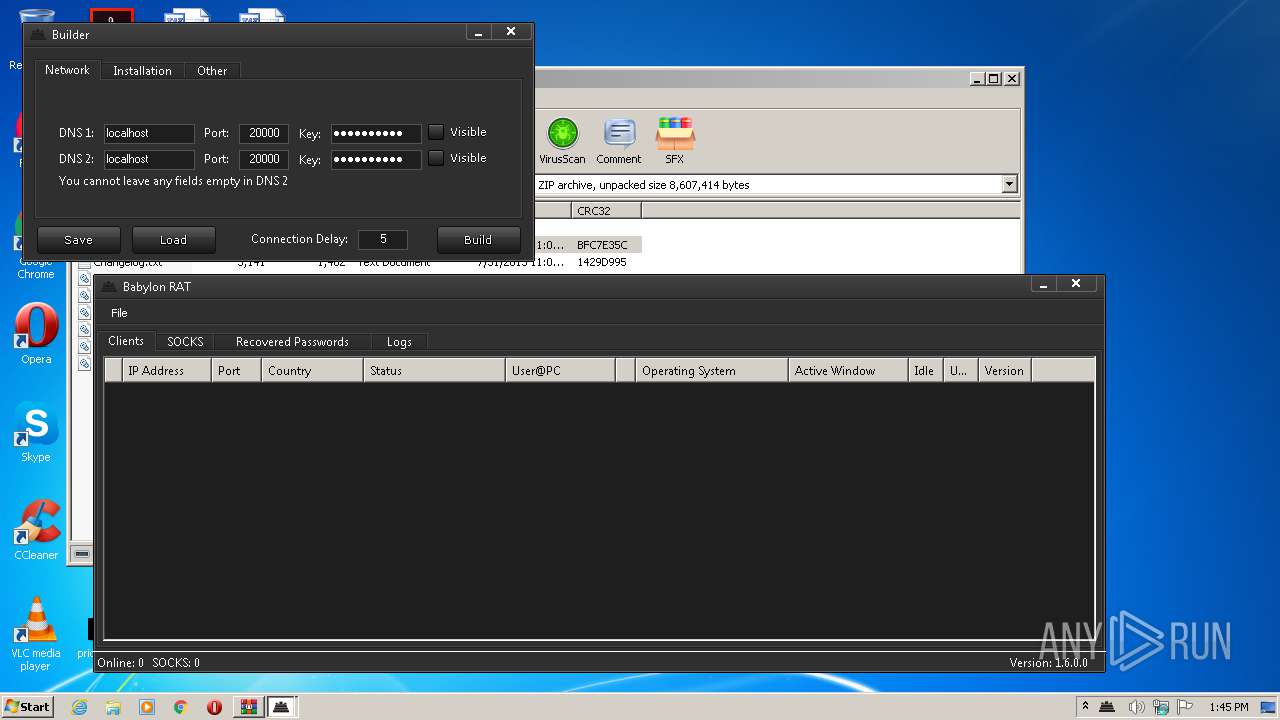Select the Installation tab in Builder

142,71
